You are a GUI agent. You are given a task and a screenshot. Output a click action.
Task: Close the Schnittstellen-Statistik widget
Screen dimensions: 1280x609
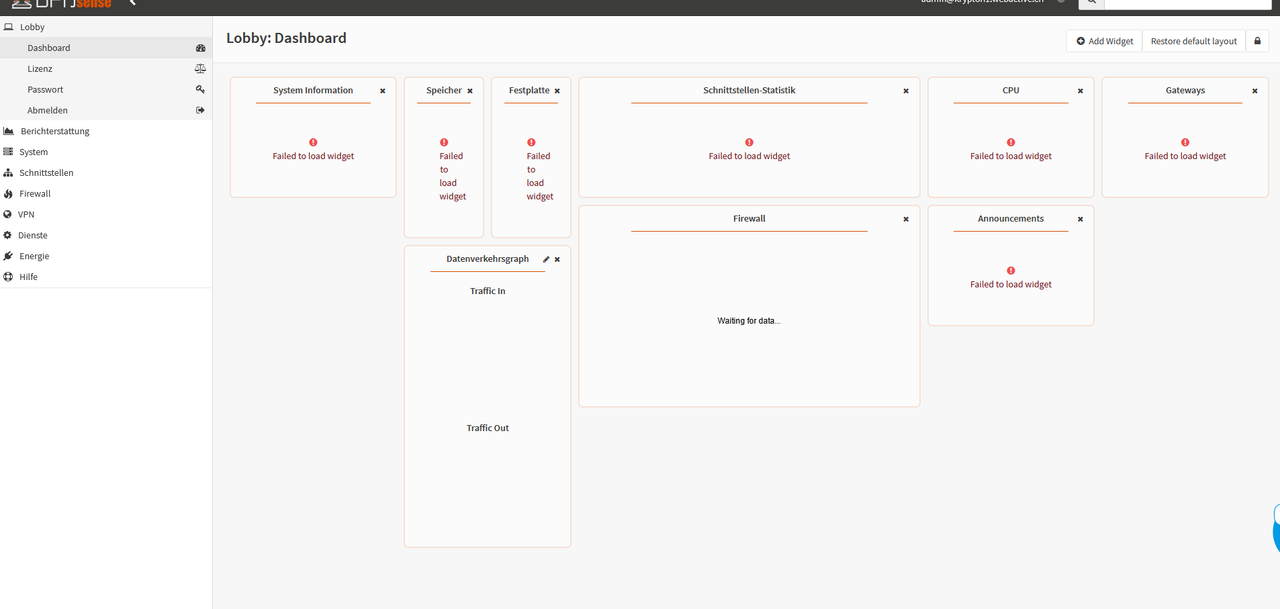point(906,91)
